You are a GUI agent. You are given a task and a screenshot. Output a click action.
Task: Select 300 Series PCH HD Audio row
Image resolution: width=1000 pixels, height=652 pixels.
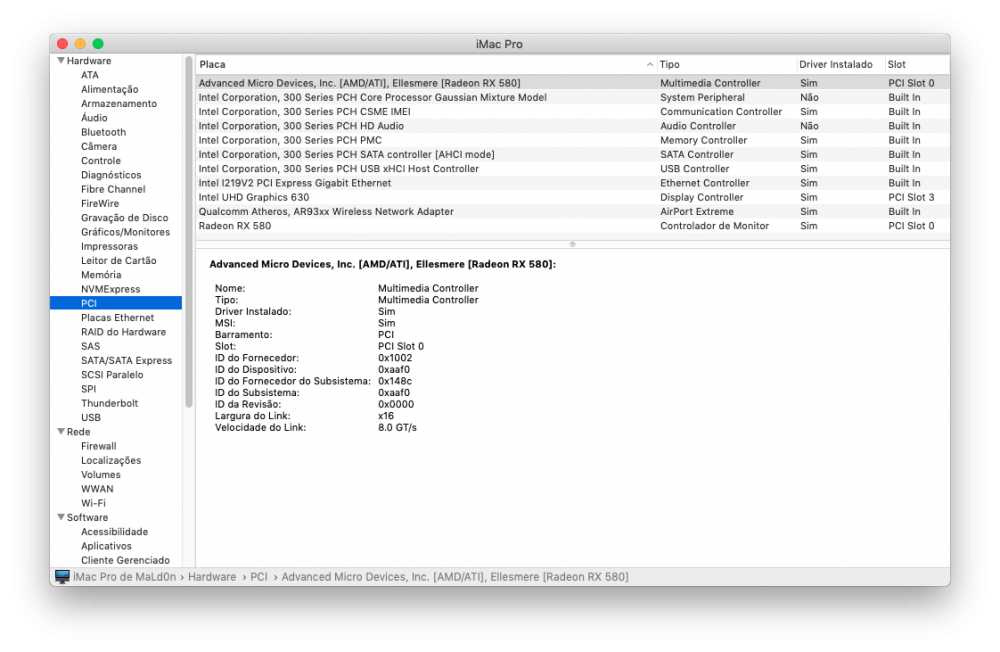pyautogui.click(x=573, y=126)
